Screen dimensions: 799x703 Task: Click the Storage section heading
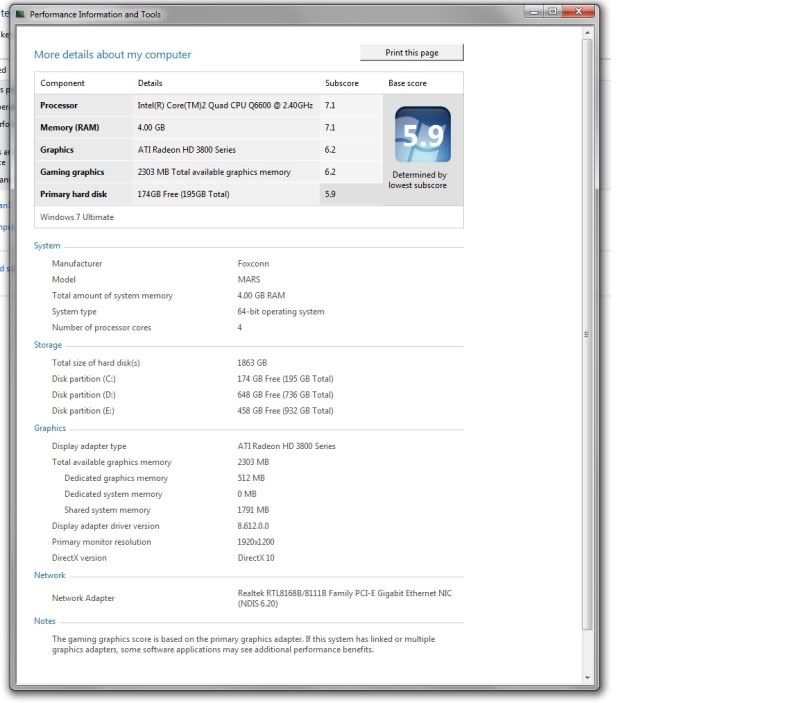48,345
